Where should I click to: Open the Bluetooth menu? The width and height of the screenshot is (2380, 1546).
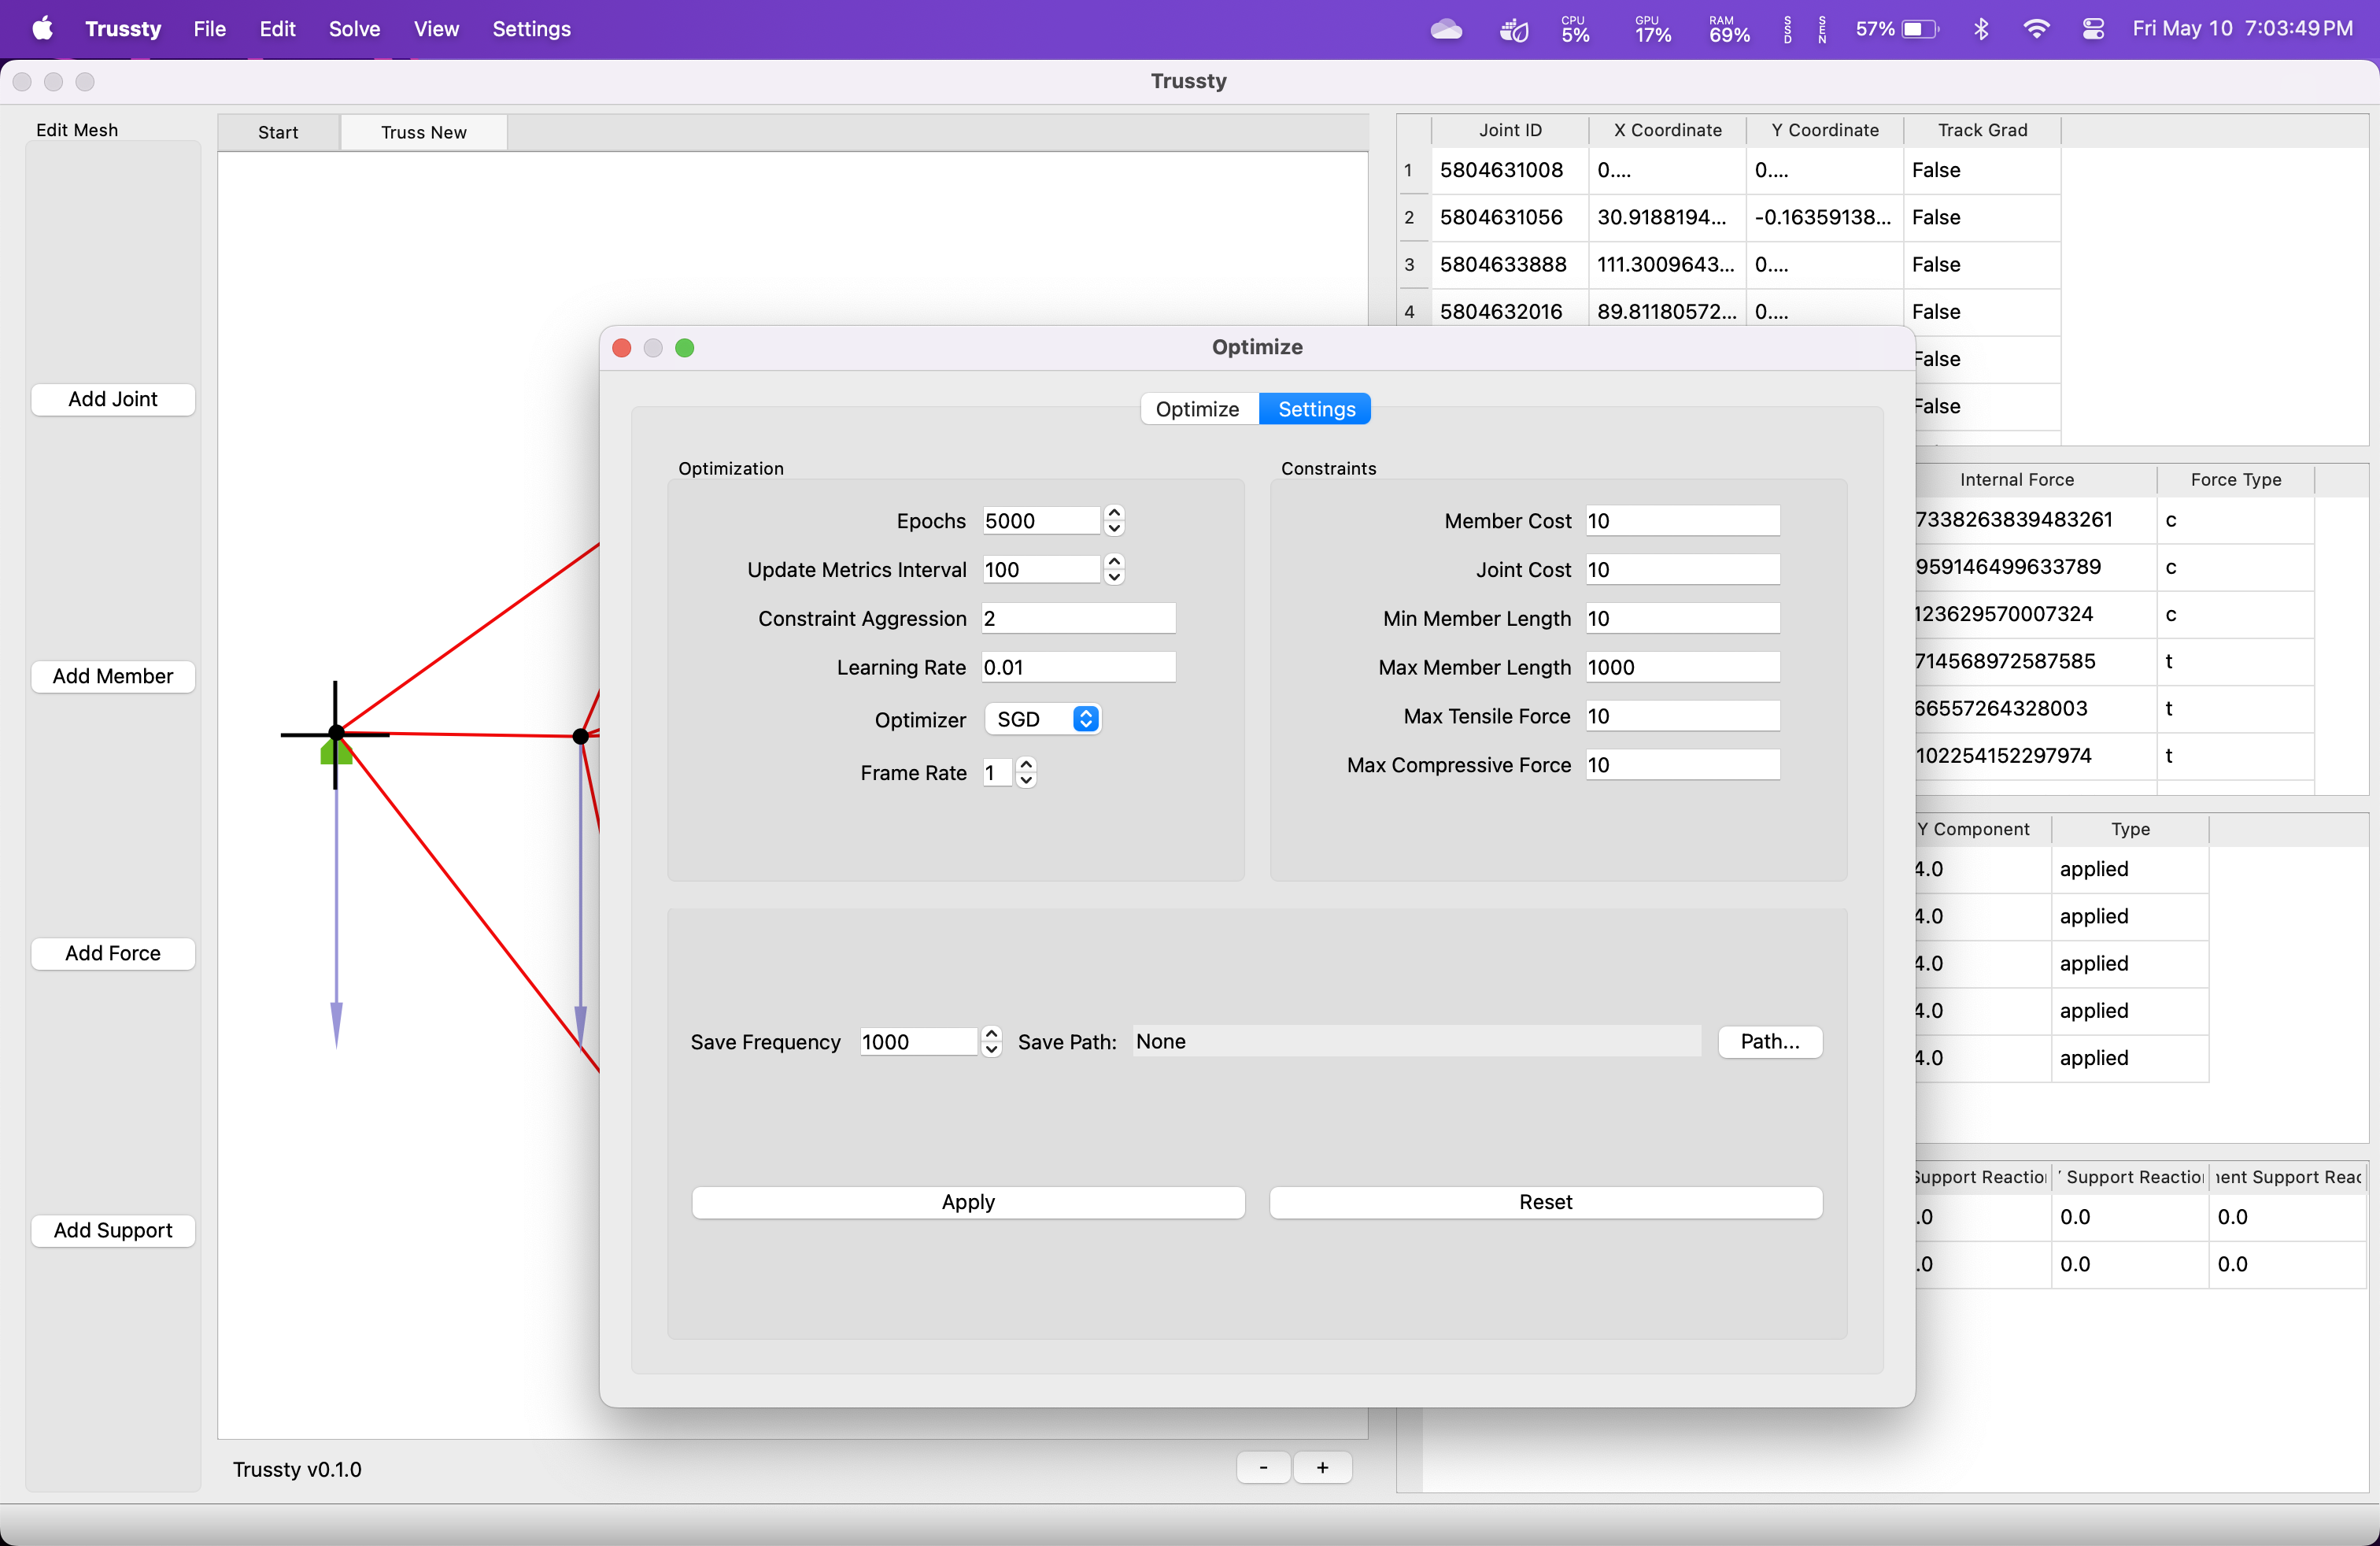(x=1980, y=29)
